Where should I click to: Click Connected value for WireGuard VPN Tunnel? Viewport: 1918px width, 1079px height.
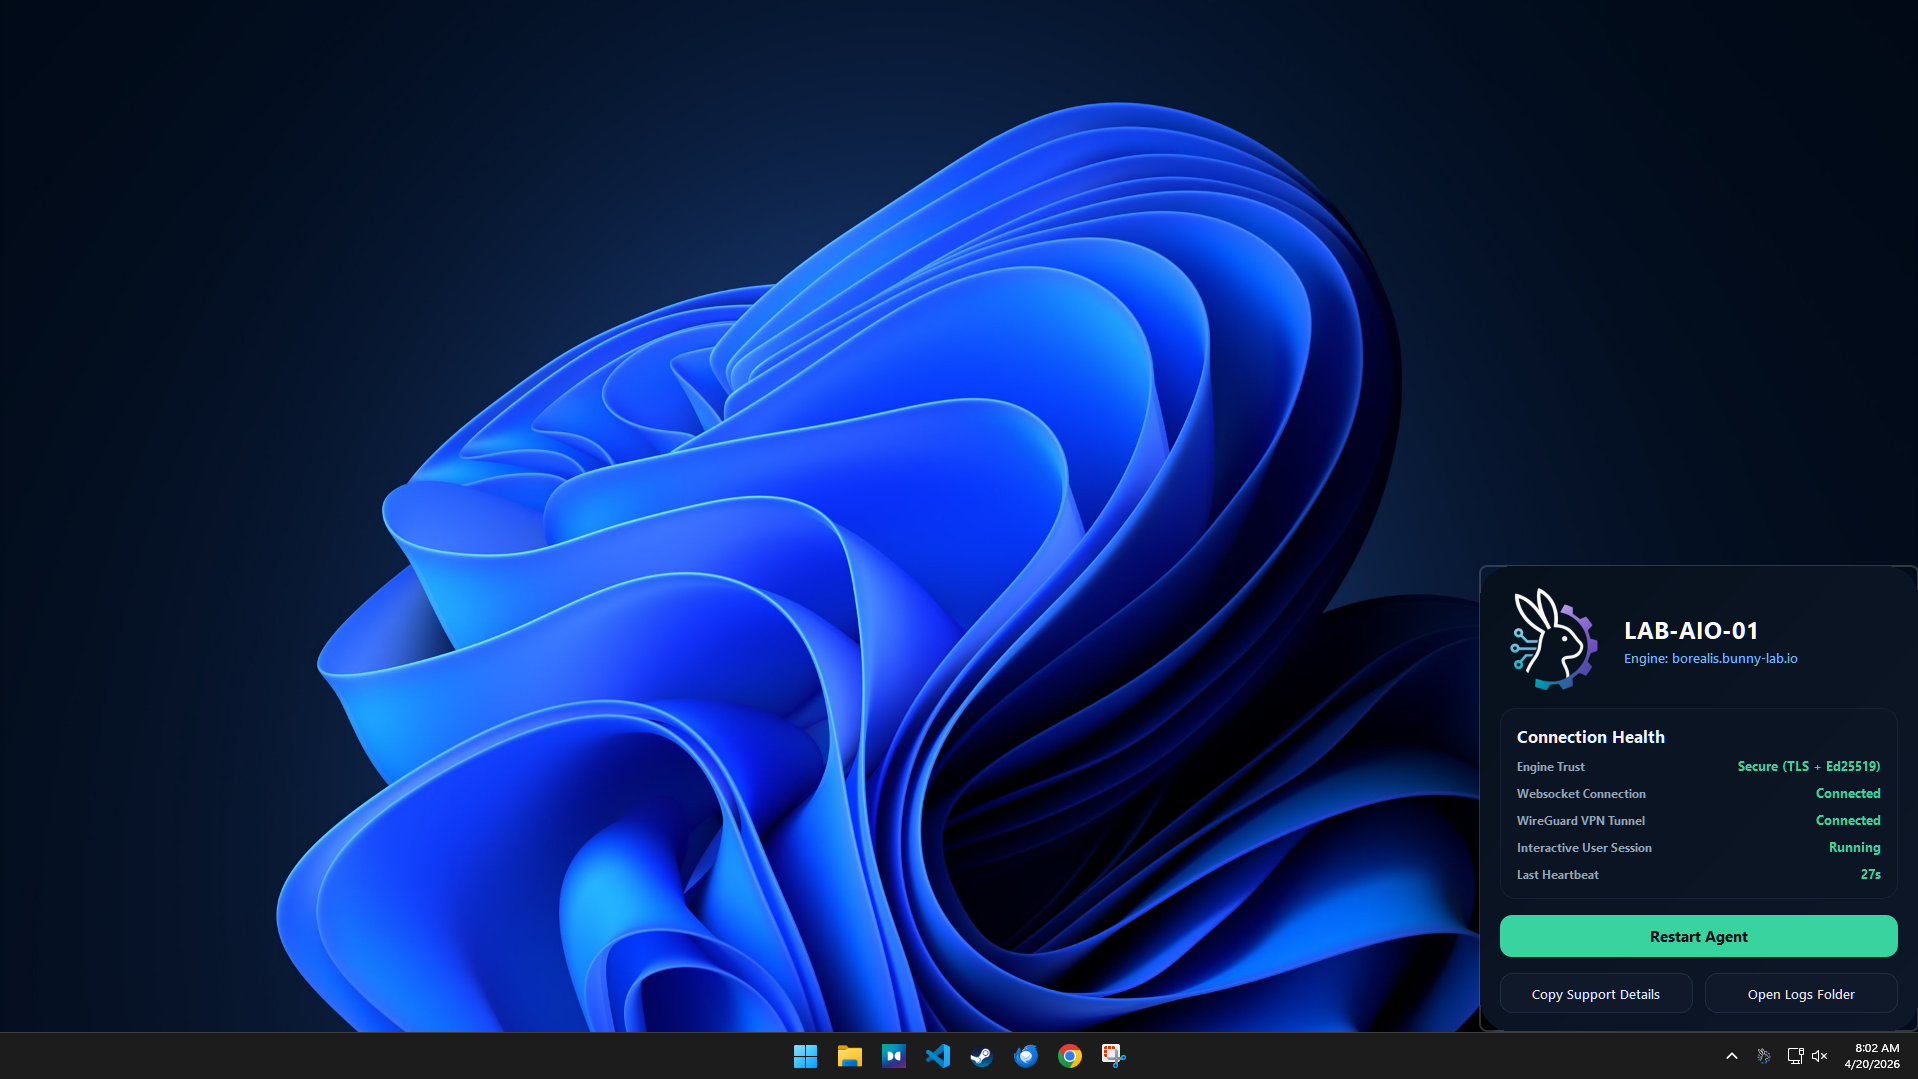(x=1847, y=820)
